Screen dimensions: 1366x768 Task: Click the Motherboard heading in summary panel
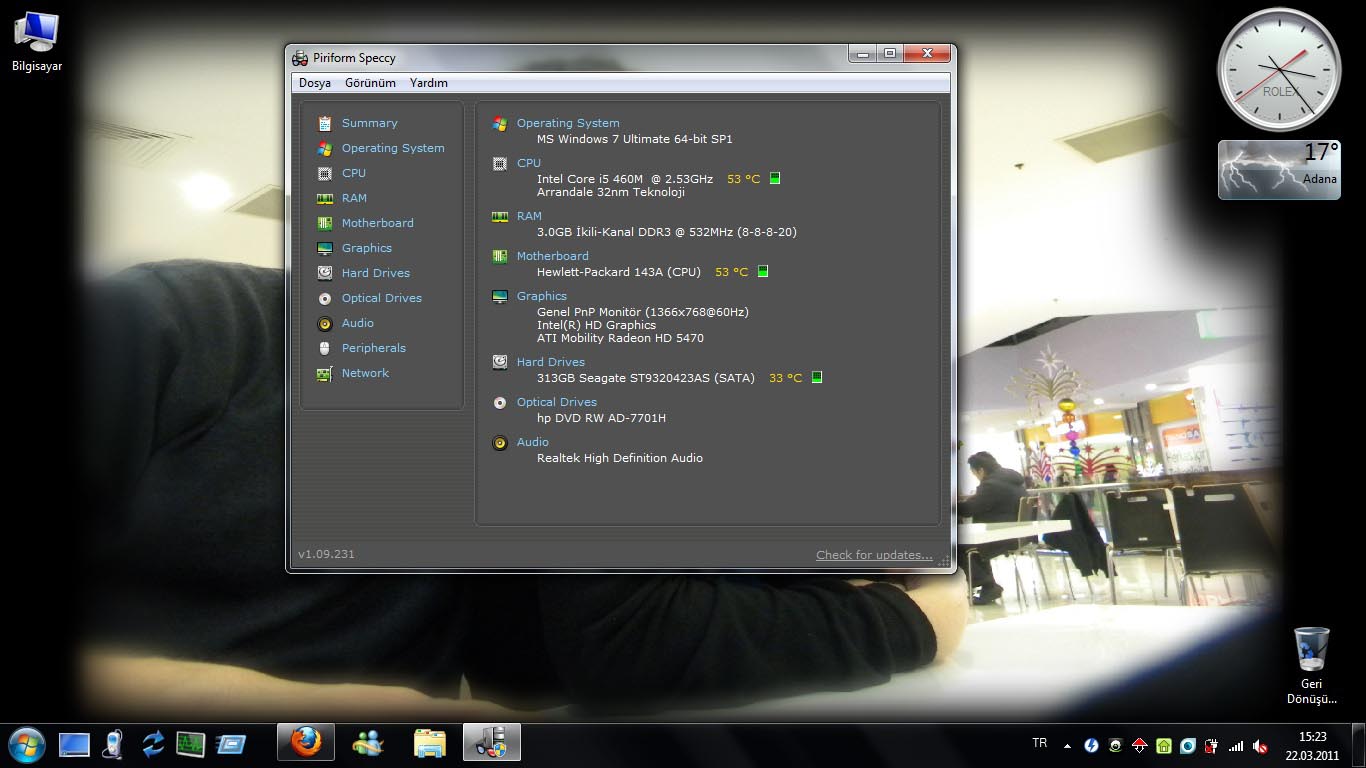point(553,256)
